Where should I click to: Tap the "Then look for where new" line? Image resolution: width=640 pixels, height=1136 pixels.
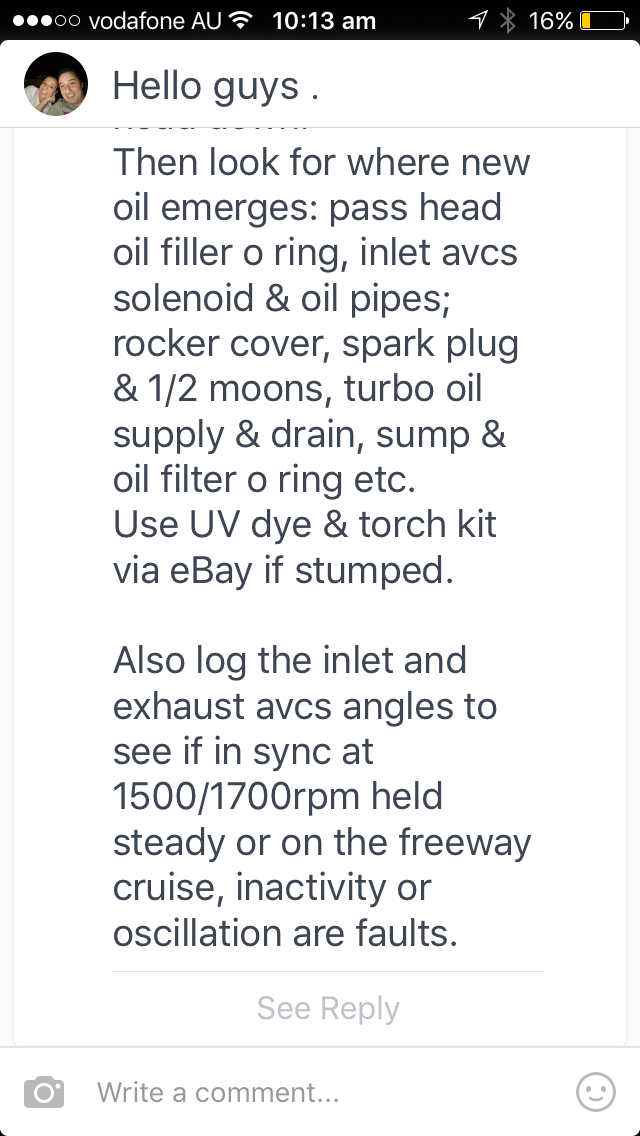pyautogui.click(x=321, y=162)
